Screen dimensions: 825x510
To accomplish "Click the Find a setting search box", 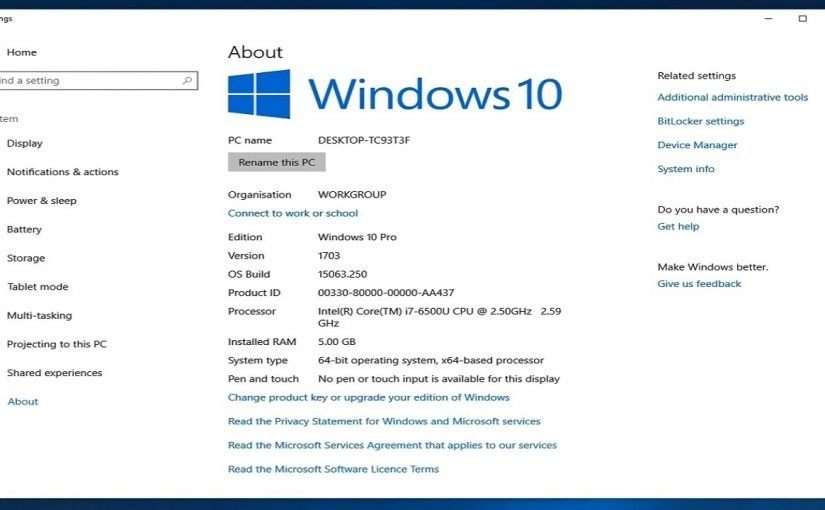I will click(x=98, y=81).
